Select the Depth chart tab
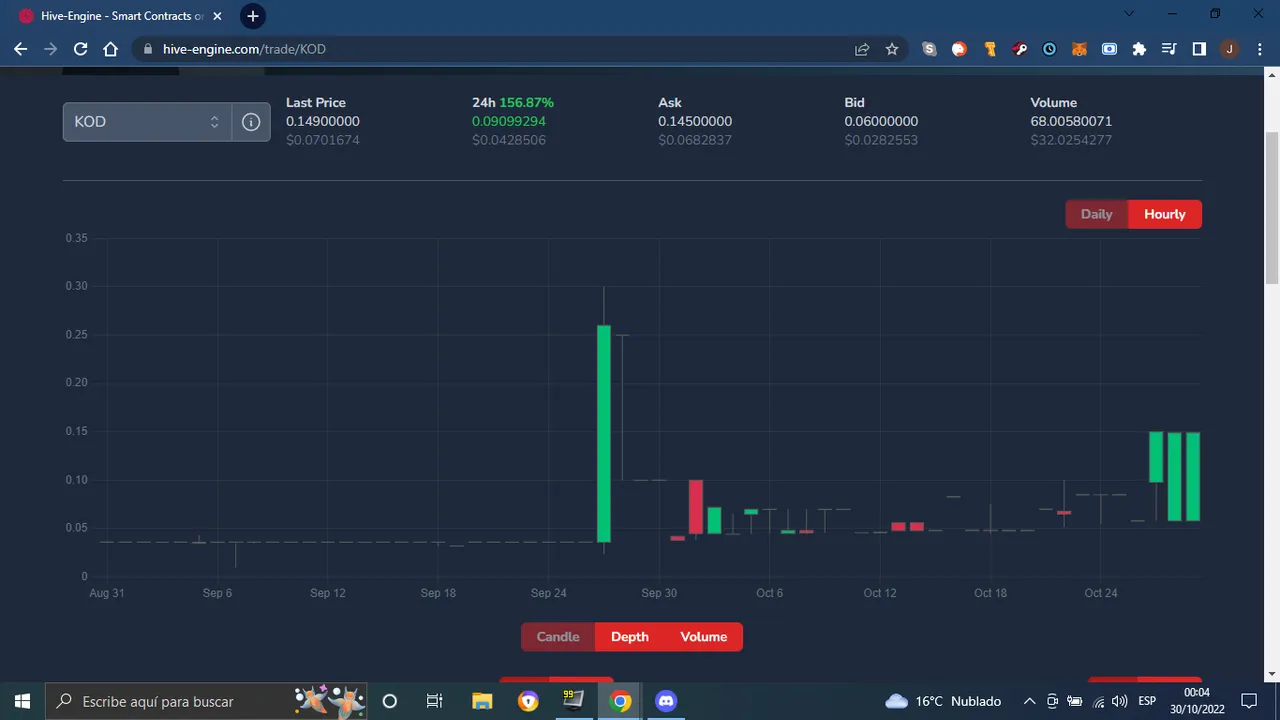The width and height of the screenshot is (1280, 720). point(630,637)
